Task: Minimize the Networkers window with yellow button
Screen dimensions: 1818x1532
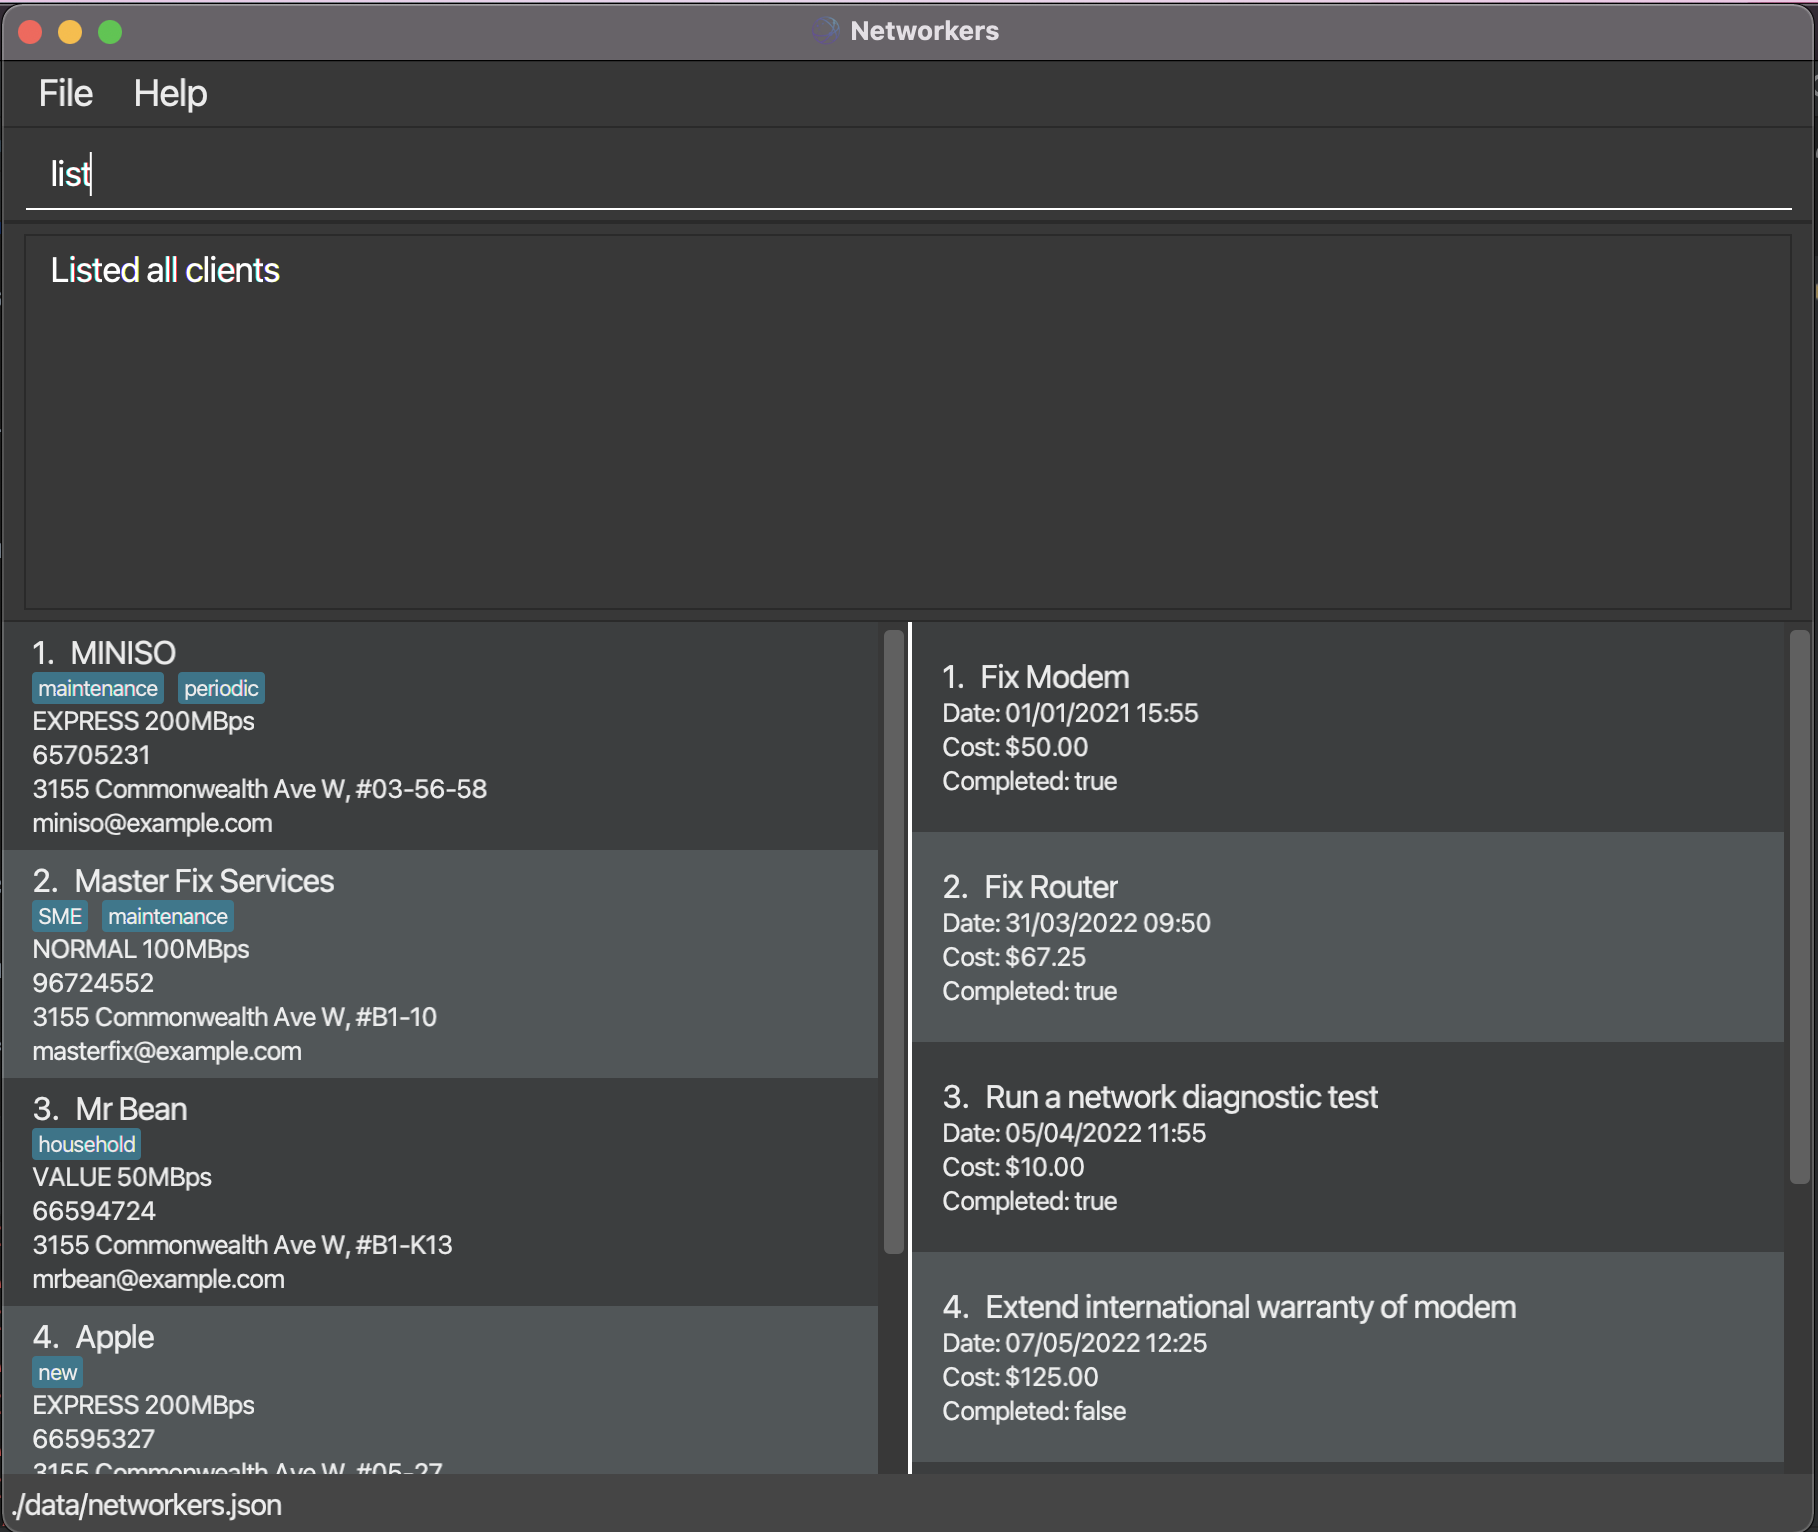Action: click(x=70, y=32)
